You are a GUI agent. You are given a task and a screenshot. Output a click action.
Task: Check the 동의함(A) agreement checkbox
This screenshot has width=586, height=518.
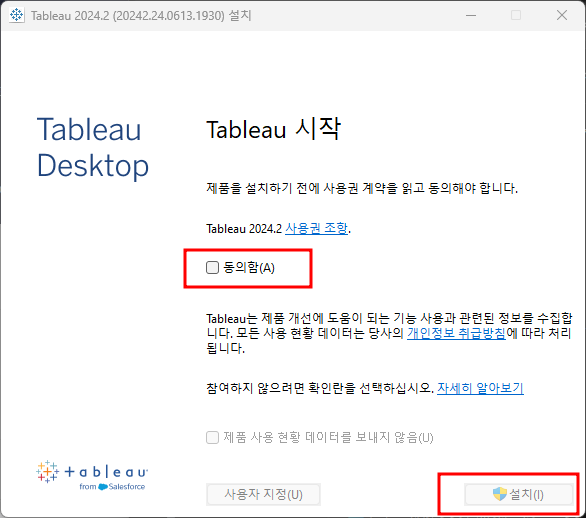[x=212, y=268]
